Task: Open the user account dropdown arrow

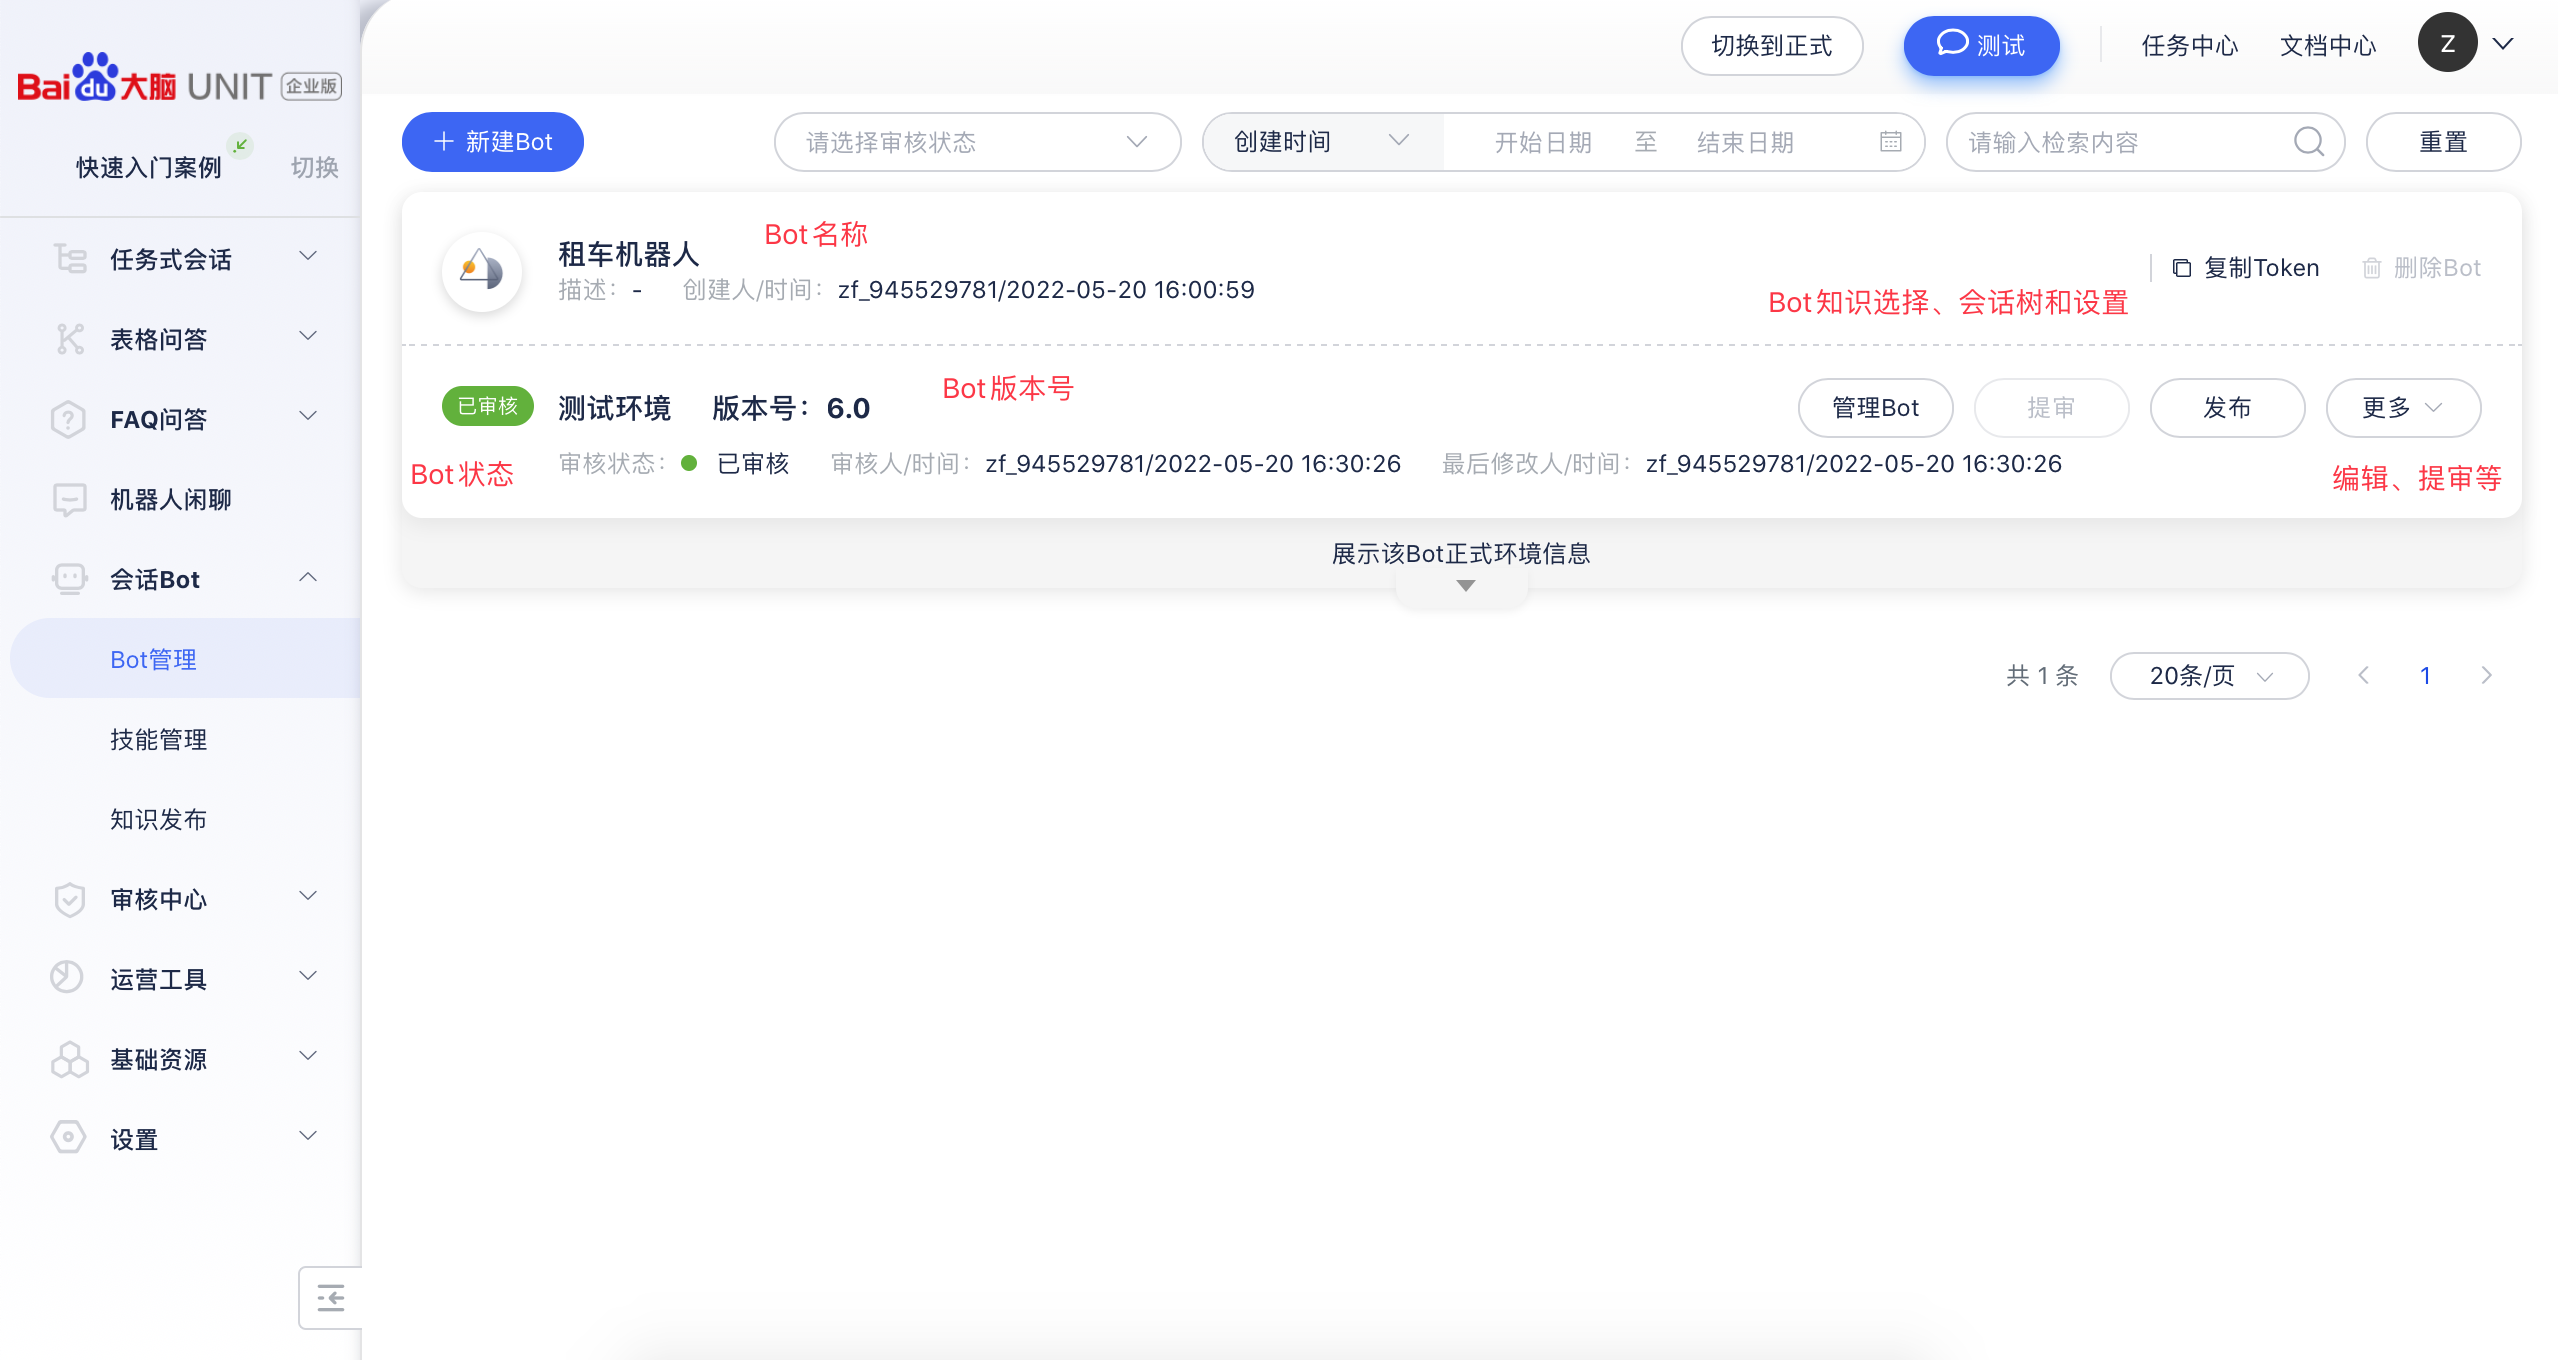Action: point(2502,44)
